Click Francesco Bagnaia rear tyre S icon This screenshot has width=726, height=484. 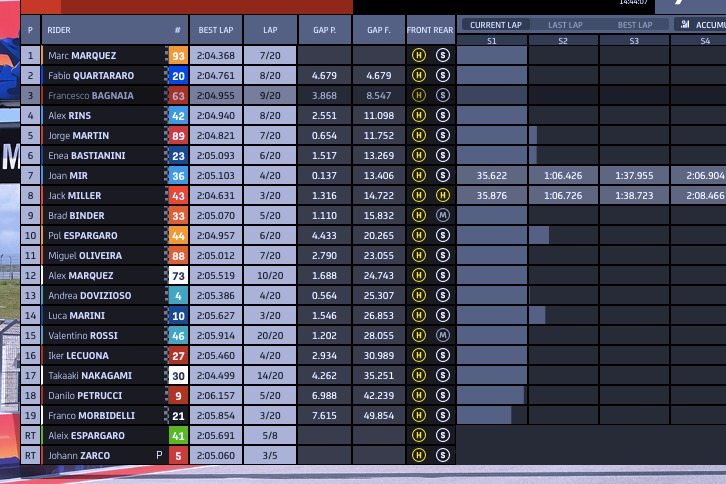point(443,95)
